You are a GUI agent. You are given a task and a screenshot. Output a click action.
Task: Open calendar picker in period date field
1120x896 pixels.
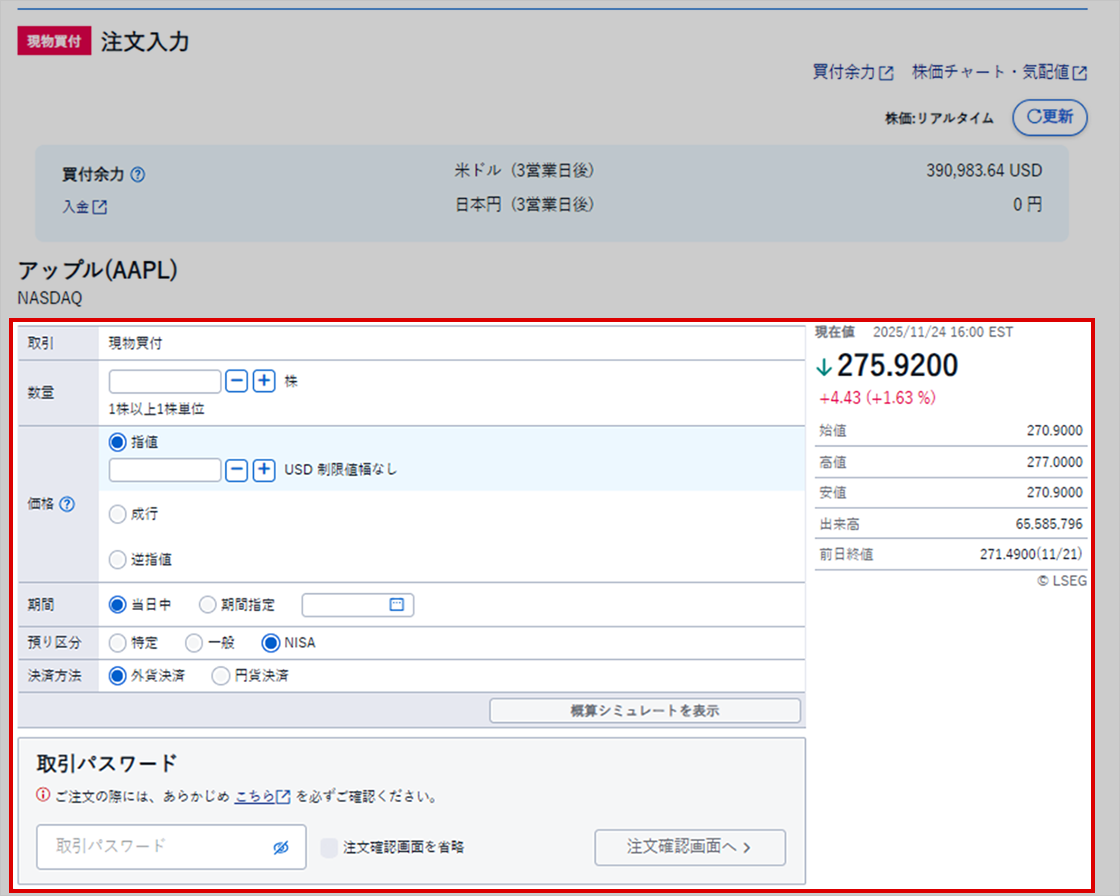click(396, 605)
